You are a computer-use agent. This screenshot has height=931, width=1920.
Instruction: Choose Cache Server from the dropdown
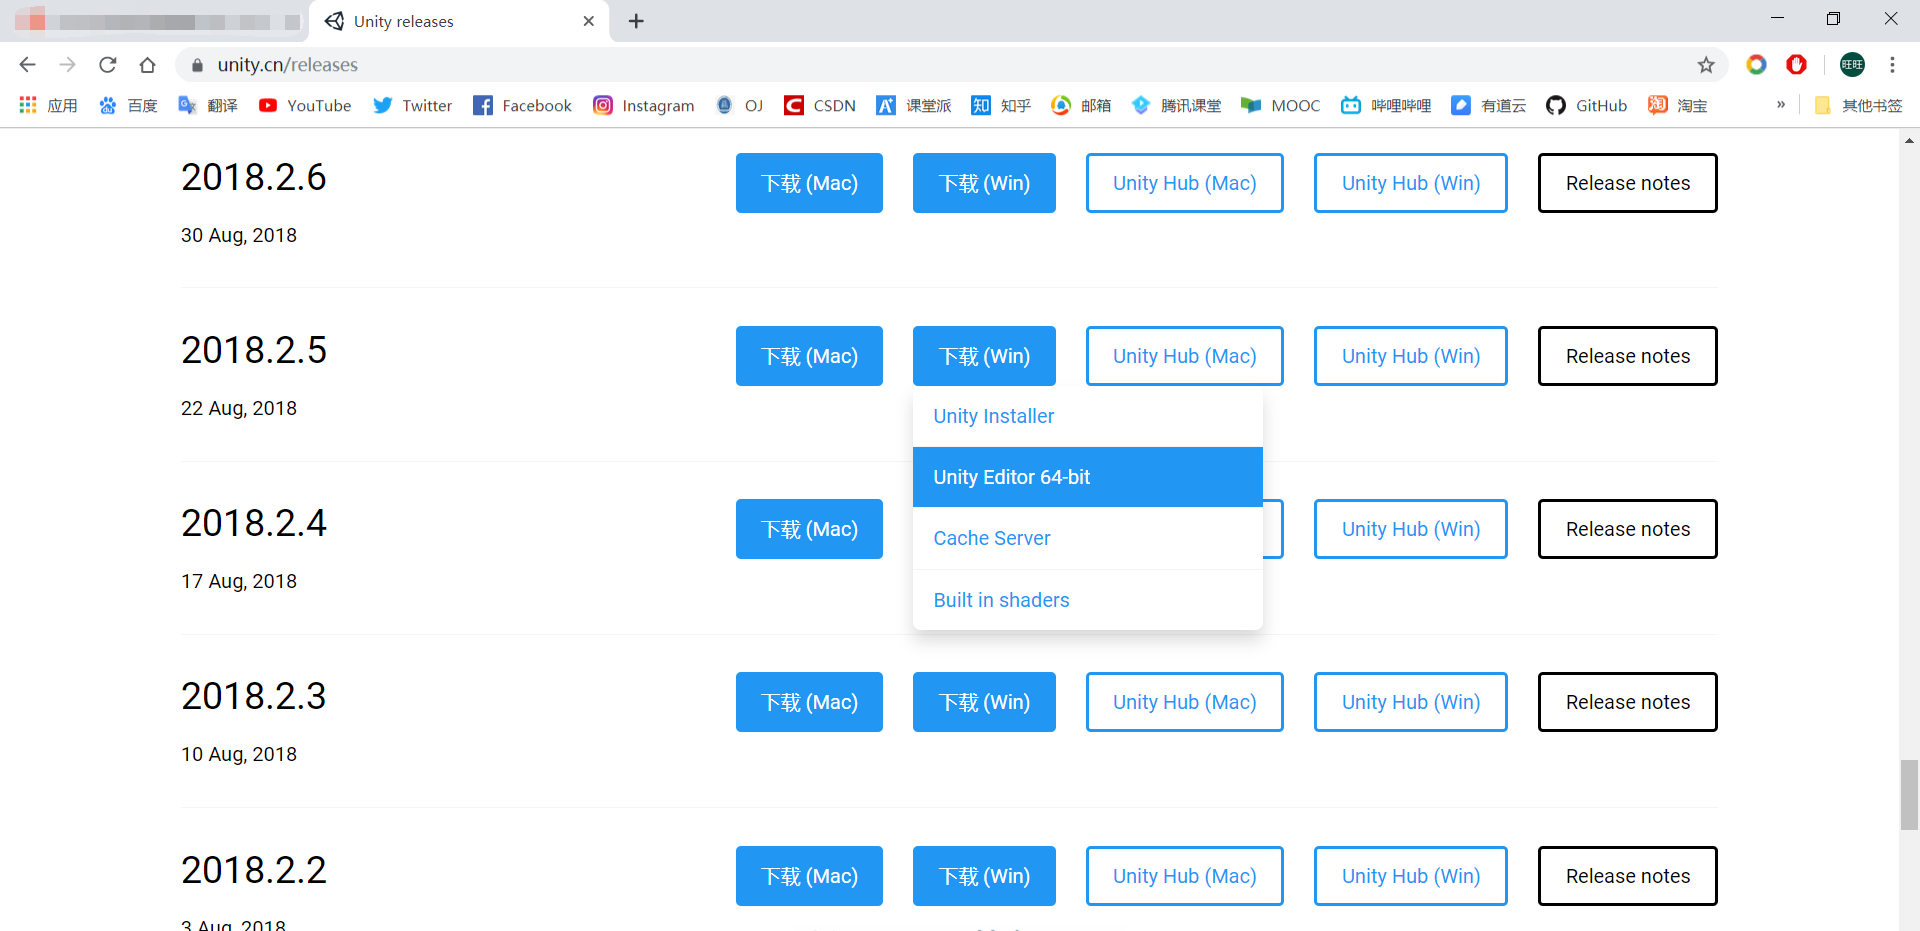(x=1088, y=538)
